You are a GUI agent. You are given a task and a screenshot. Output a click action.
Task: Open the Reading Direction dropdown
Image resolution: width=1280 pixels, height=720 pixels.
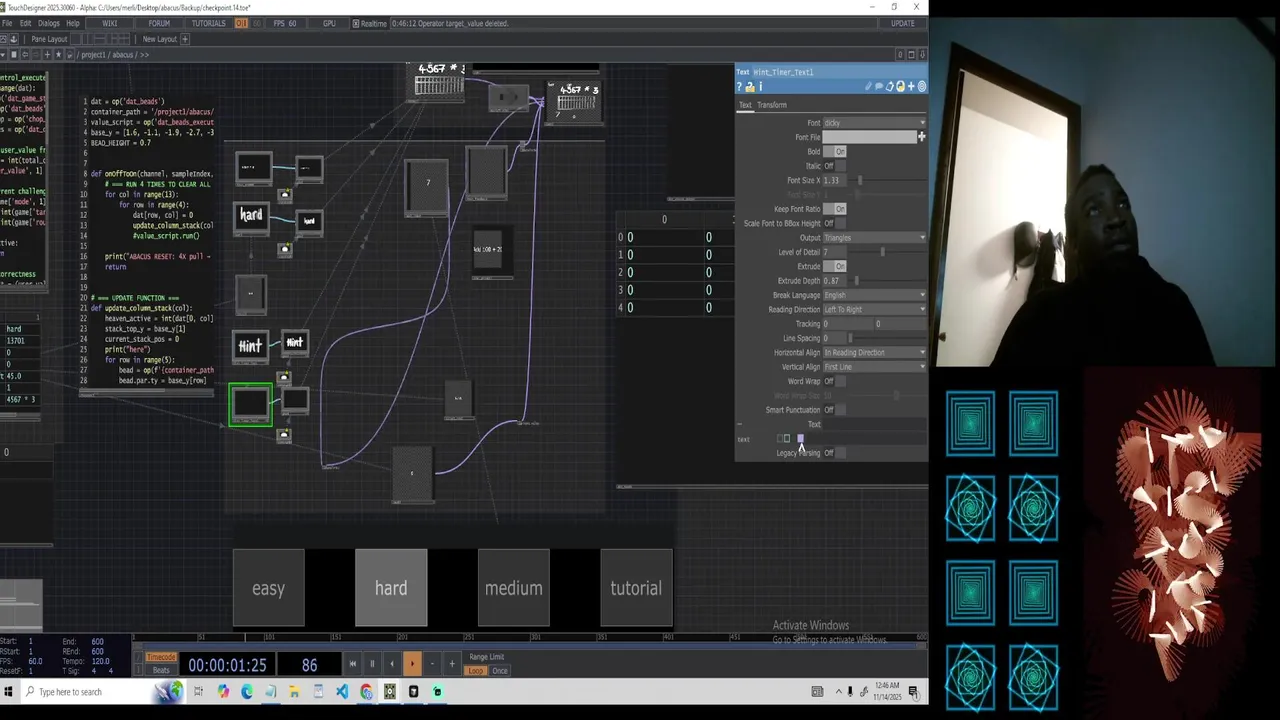pyautogui.click(x=874, y=309)
